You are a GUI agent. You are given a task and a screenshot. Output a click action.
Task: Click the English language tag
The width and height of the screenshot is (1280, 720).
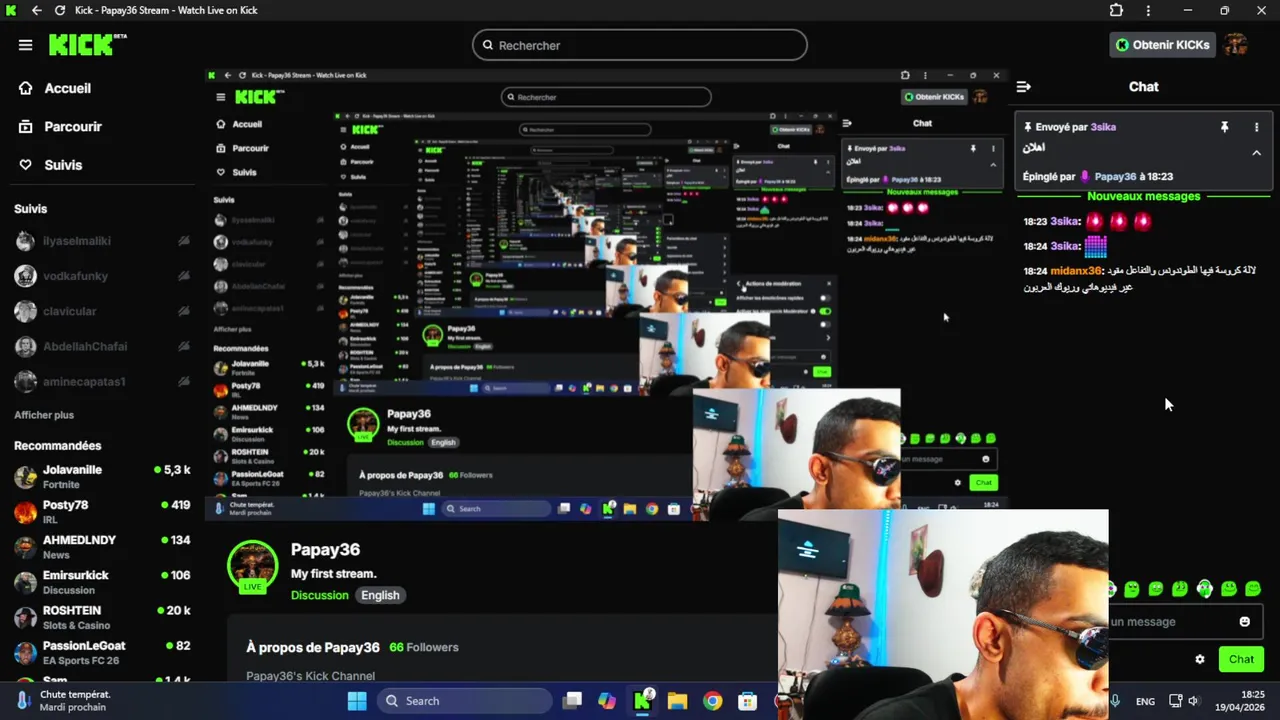(380, 595)
